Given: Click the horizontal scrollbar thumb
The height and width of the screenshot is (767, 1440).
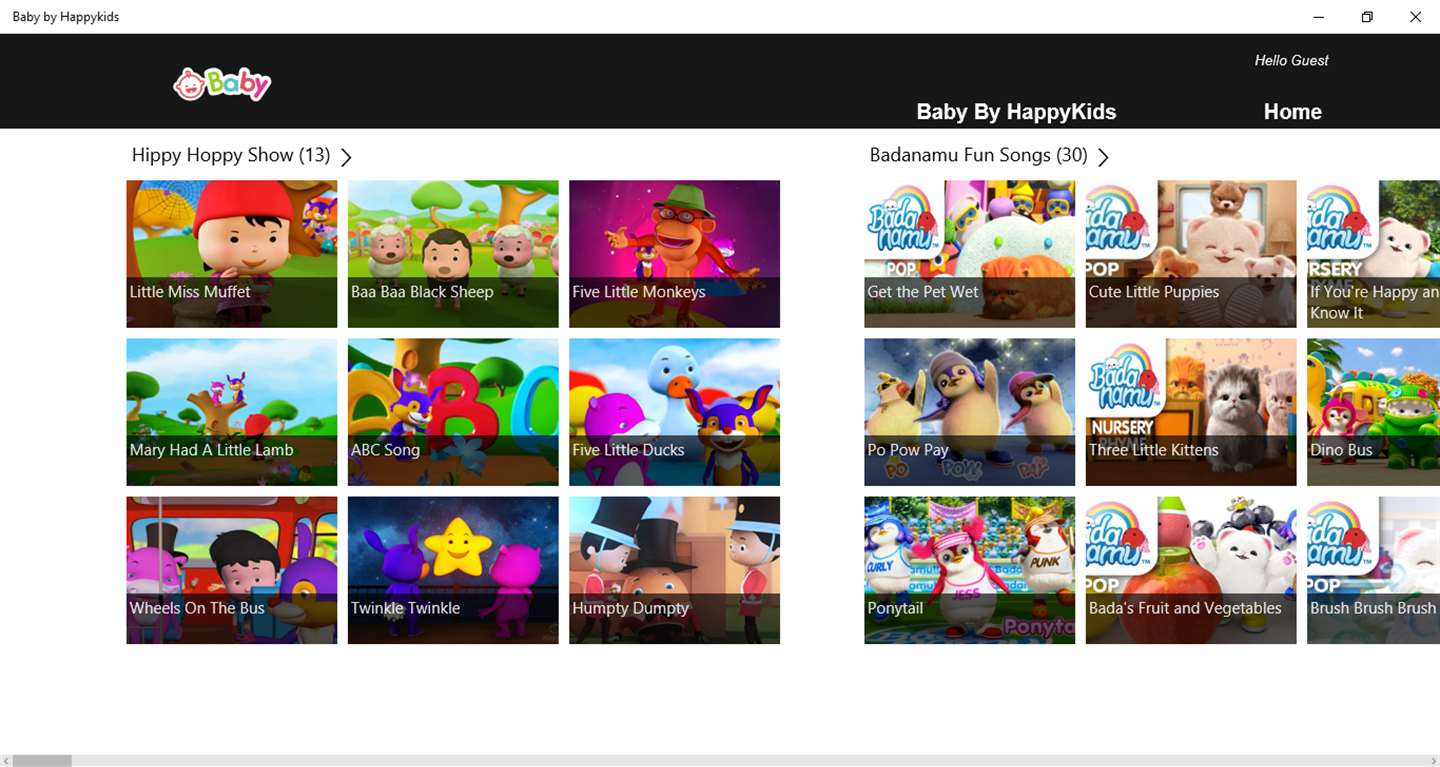Looking at the screenshot, I should [x=41, y=760].
